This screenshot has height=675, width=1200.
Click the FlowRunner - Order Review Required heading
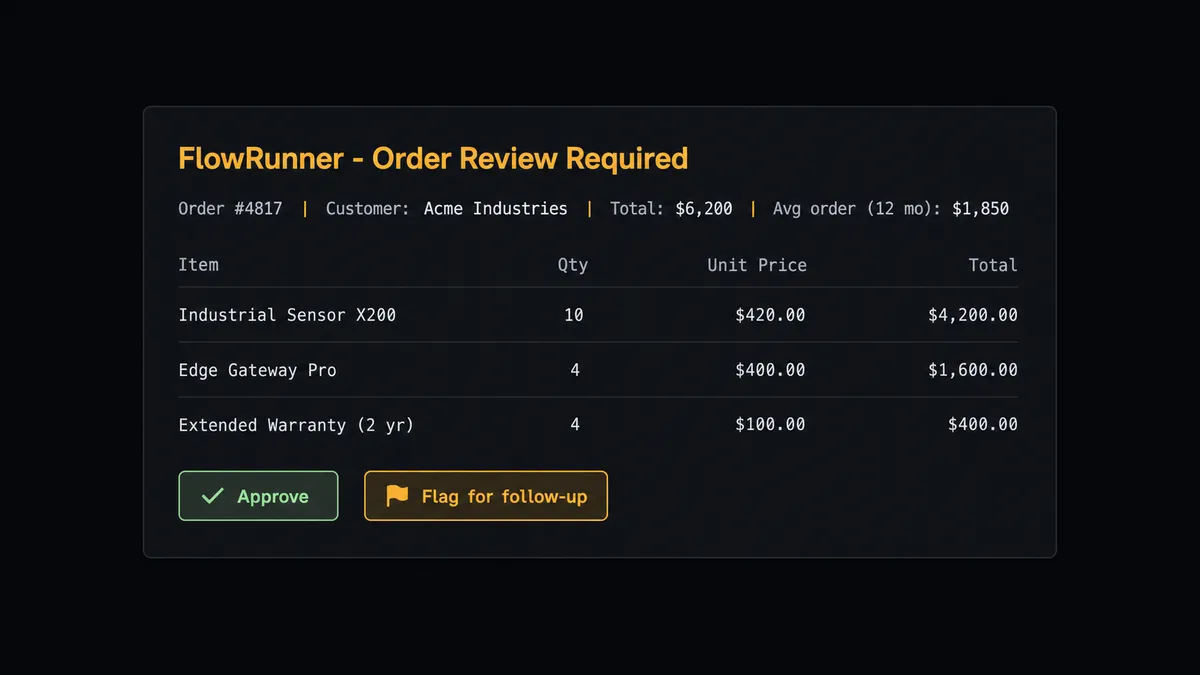[x=433, y=158]
